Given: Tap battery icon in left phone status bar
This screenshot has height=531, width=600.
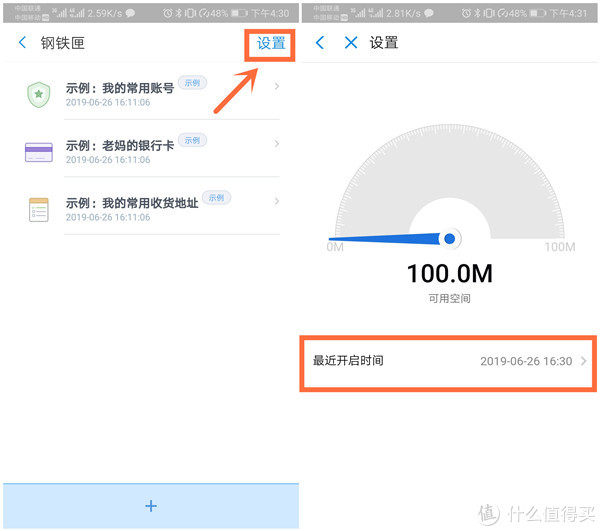Looking at the screenshot, I should [x=239, y=13].
